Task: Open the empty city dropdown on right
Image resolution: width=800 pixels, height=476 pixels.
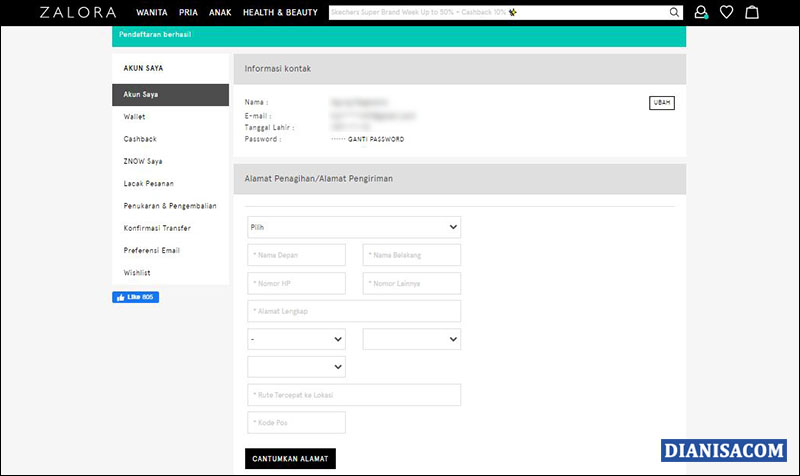Action: (x=411, y=339)
